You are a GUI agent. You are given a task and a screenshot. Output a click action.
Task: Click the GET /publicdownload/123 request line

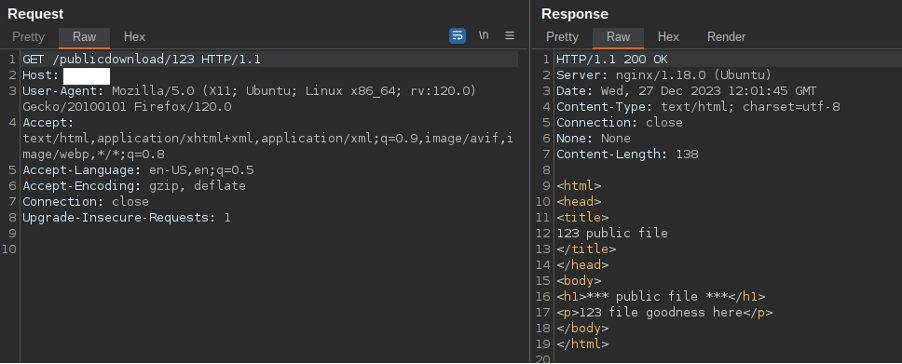pos(142,59)
